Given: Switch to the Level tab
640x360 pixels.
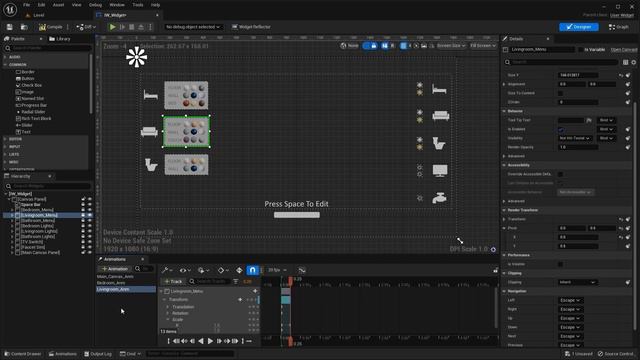Looking at the screenshot, I should click(35, 15).
